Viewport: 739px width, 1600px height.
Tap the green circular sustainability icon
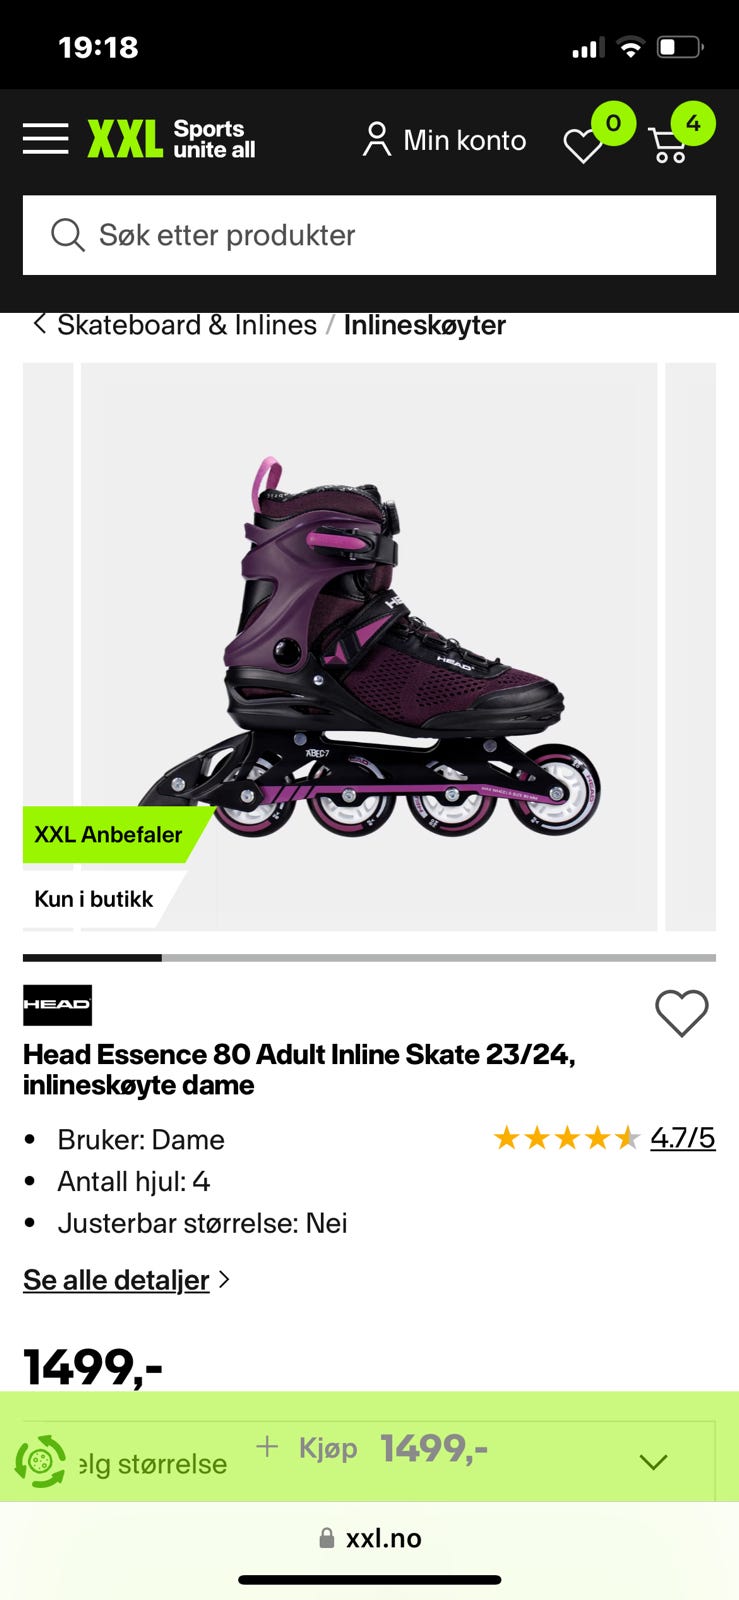click(40, 1461)
